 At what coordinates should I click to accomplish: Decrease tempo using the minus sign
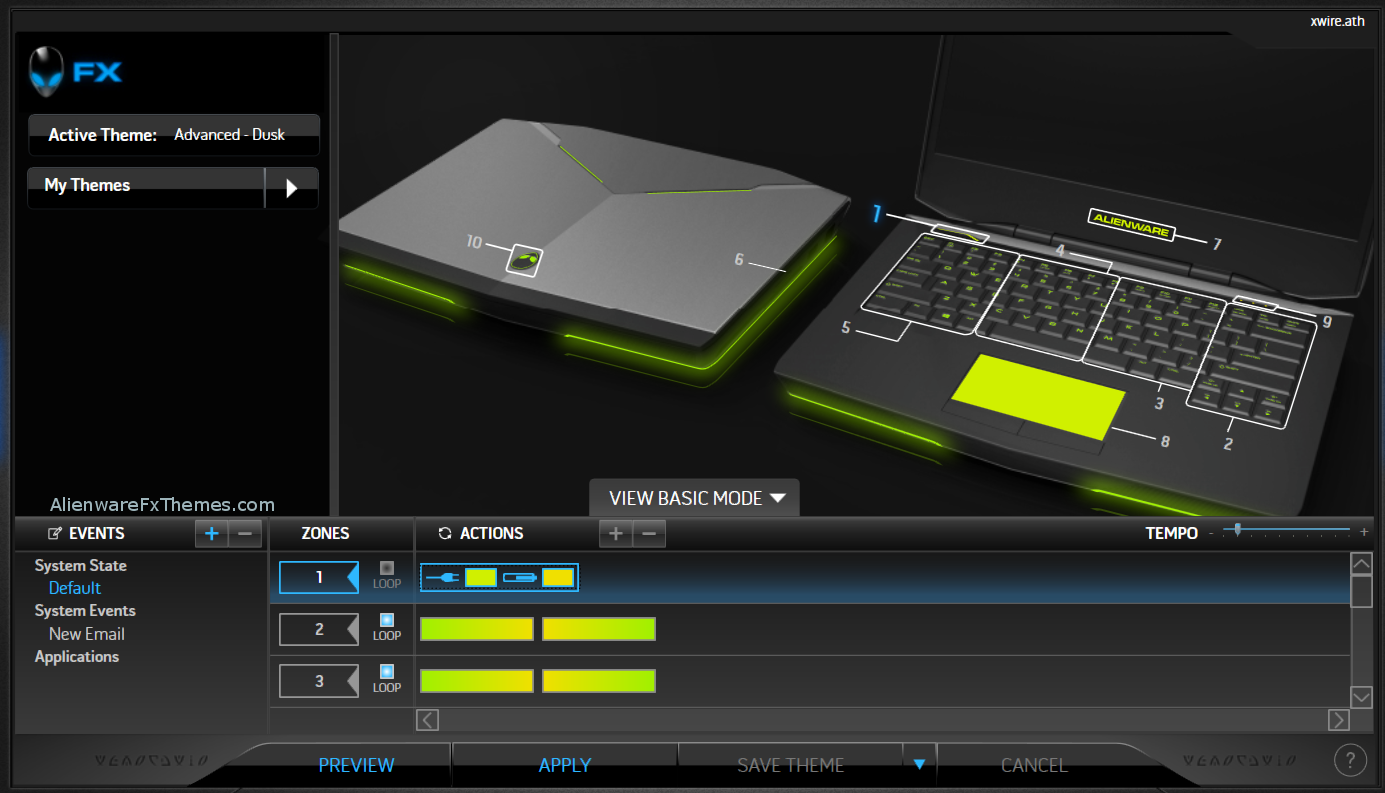click(x=1211, y=534)
